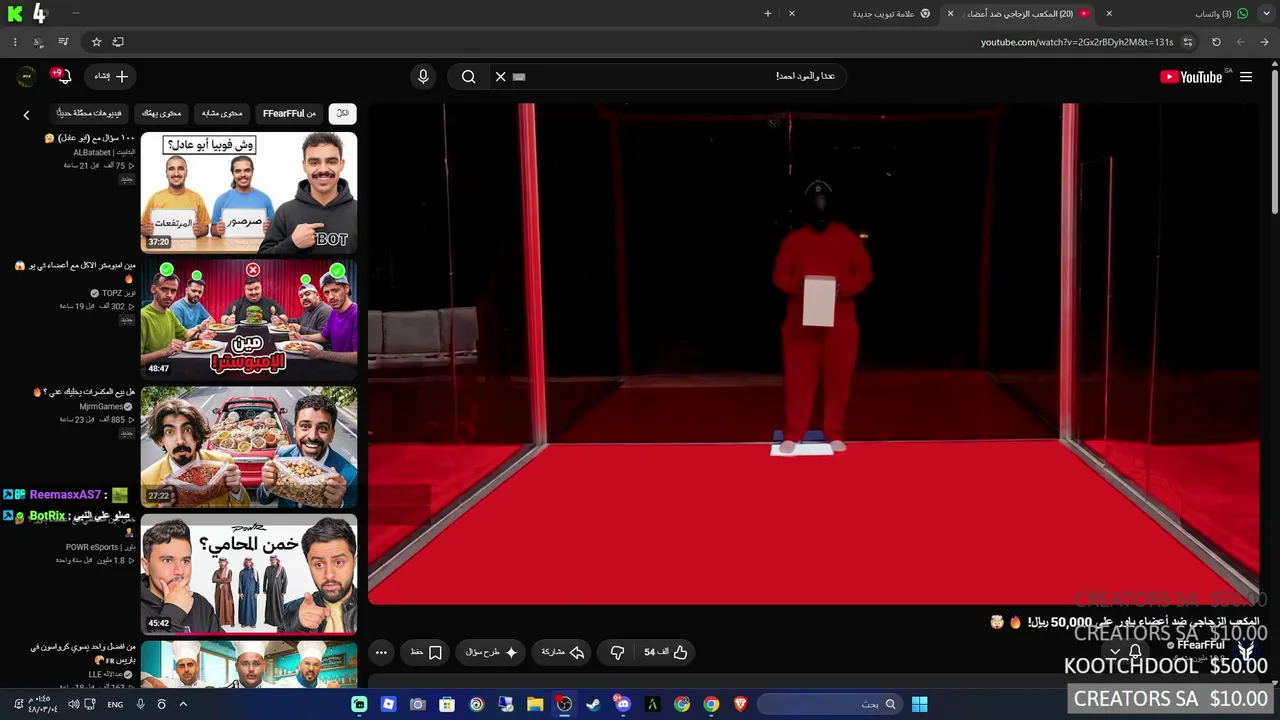
Task: Open the three chefs video thumbnail
Action: click(249, 665)
